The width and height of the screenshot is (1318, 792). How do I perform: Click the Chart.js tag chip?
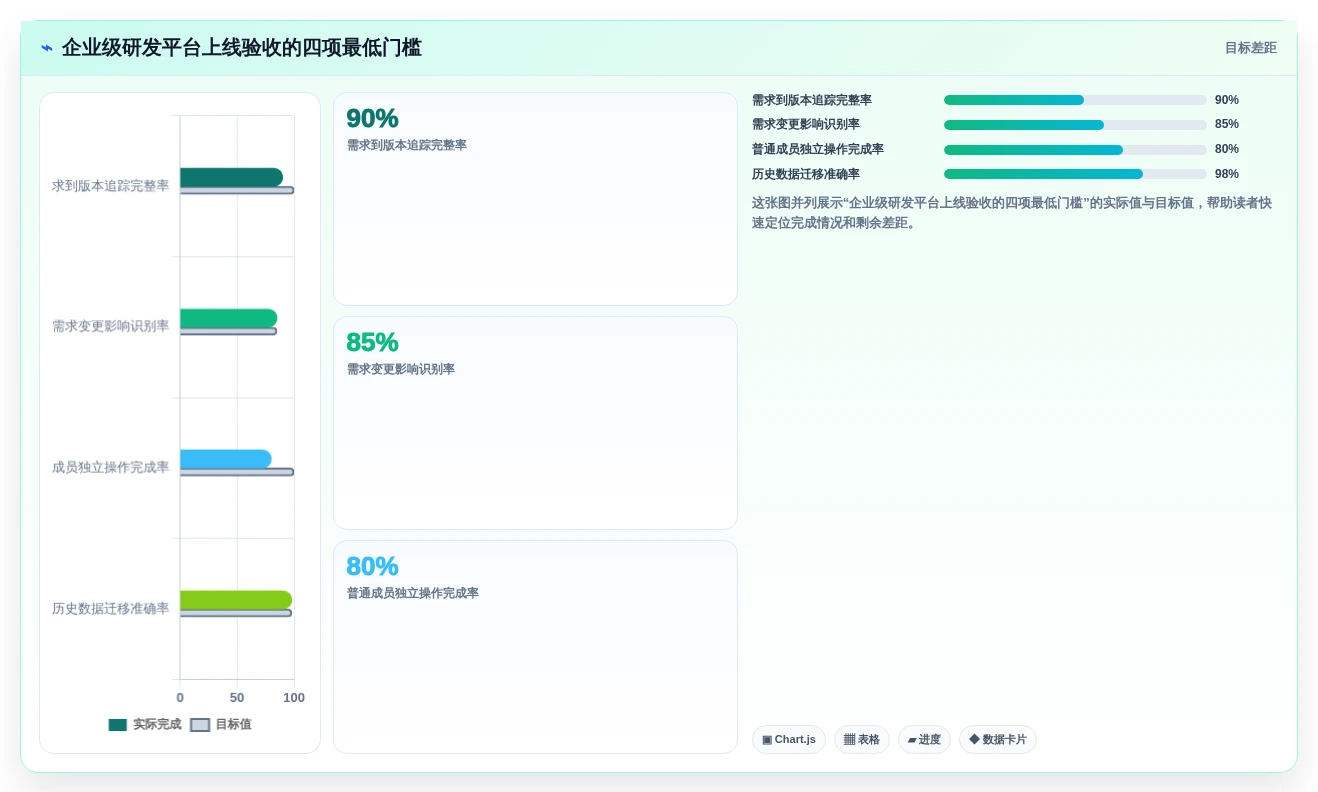click(x=789, y=740)
